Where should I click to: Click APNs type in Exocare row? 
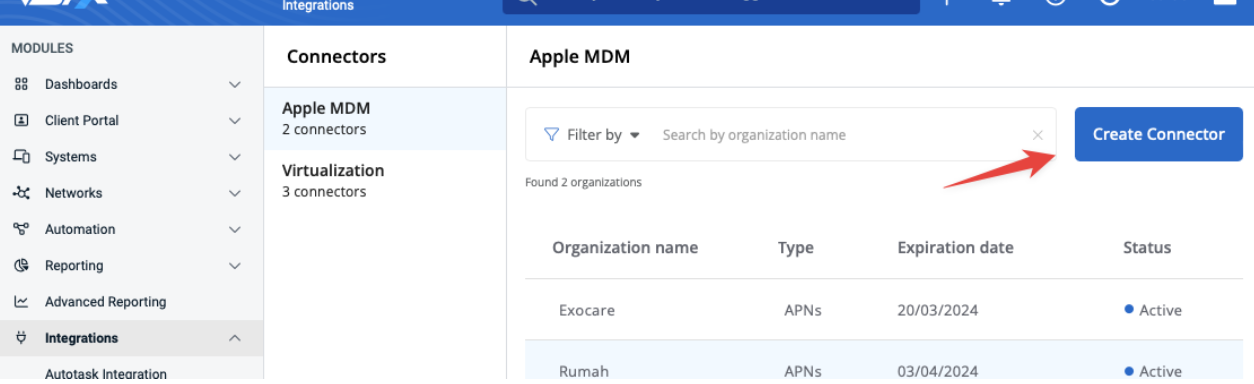803,310
